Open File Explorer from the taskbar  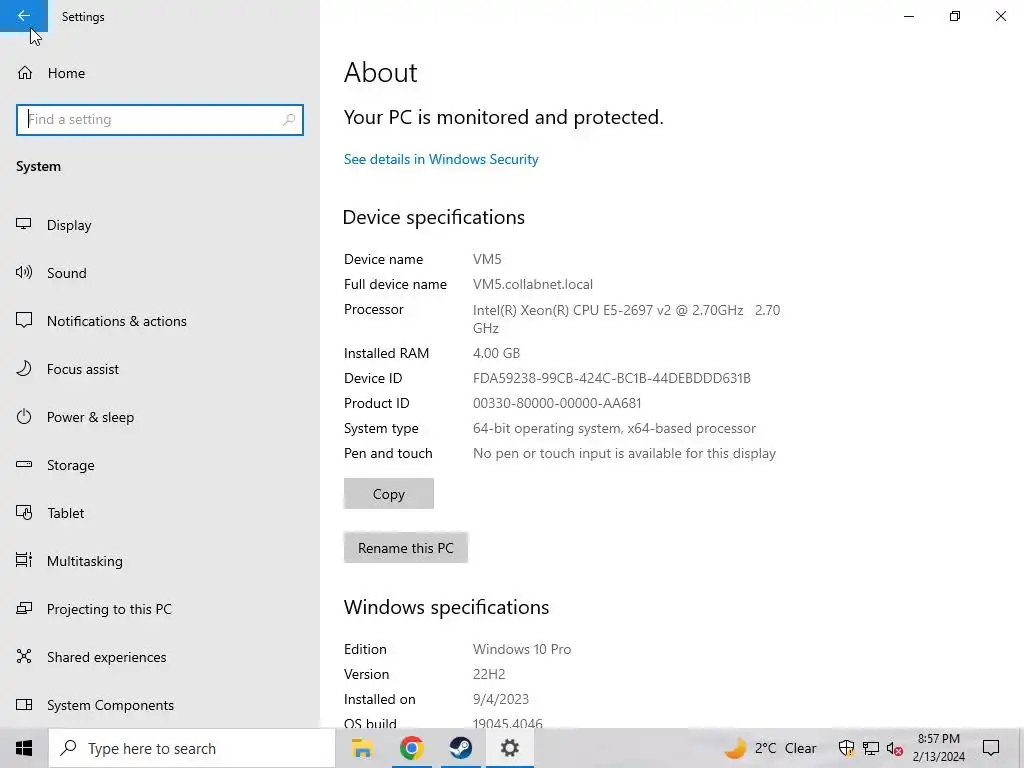tap(362, 748)
